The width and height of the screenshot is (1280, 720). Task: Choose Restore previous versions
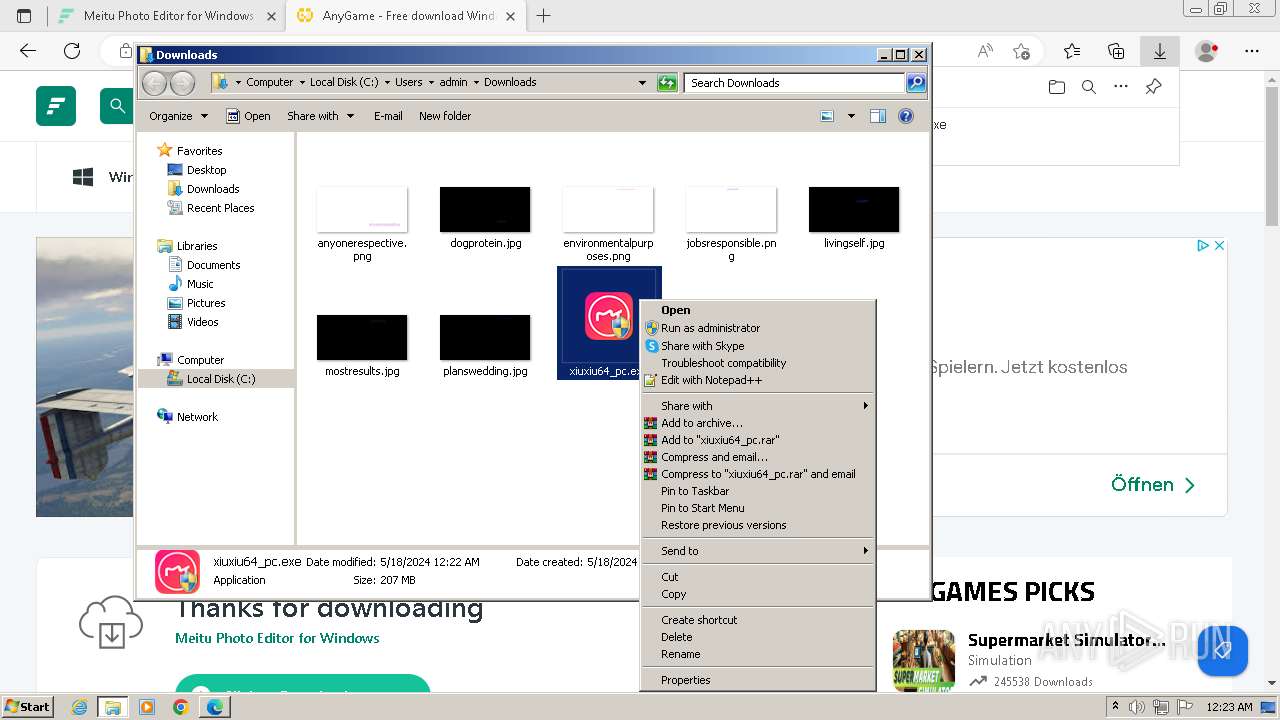757,525
